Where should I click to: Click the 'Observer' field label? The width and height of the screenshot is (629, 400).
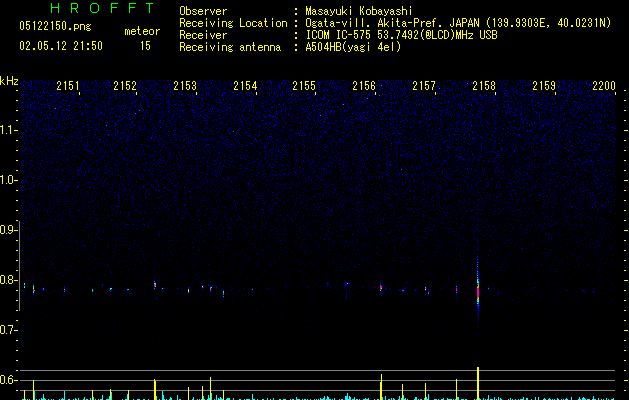point(203,11)
